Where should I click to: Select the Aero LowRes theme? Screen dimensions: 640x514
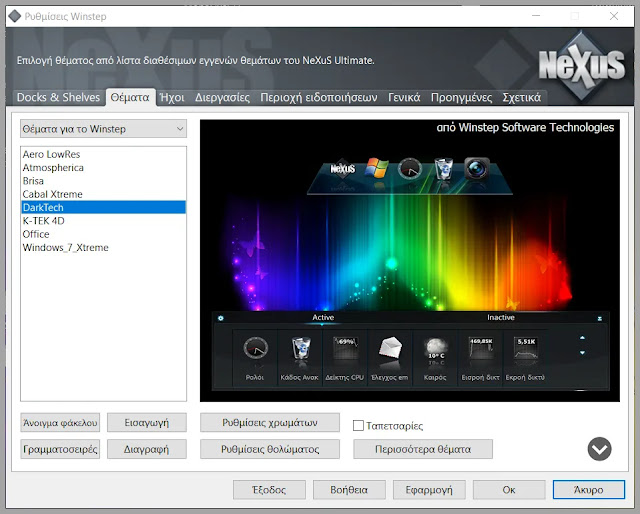coord(104,154)
